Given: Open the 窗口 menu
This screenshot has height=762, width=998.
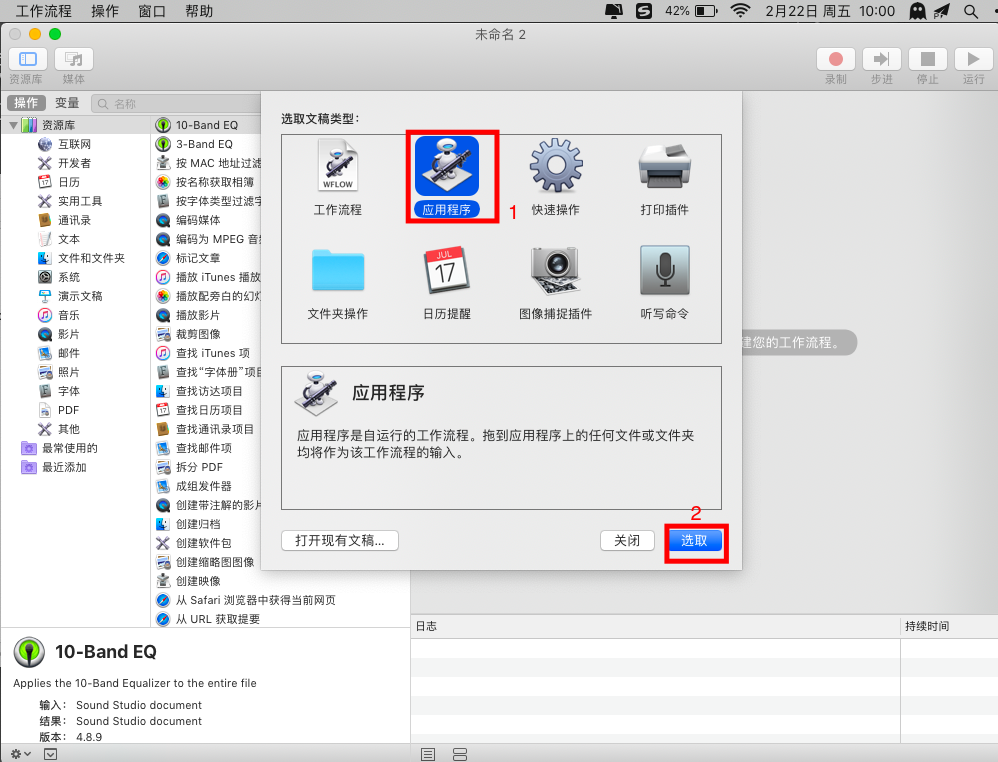Looking at the screenshot, I should [x=152, y=11].
